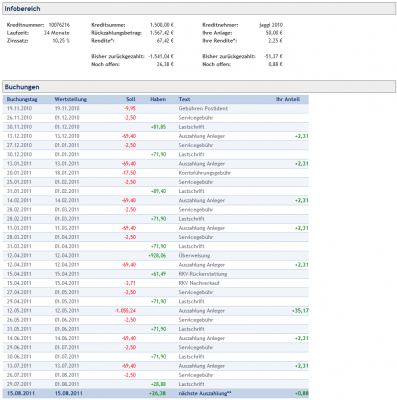397x400 pixels.
Task: Select the -17,50 Soll amount
Action: [x=129, y=173]
